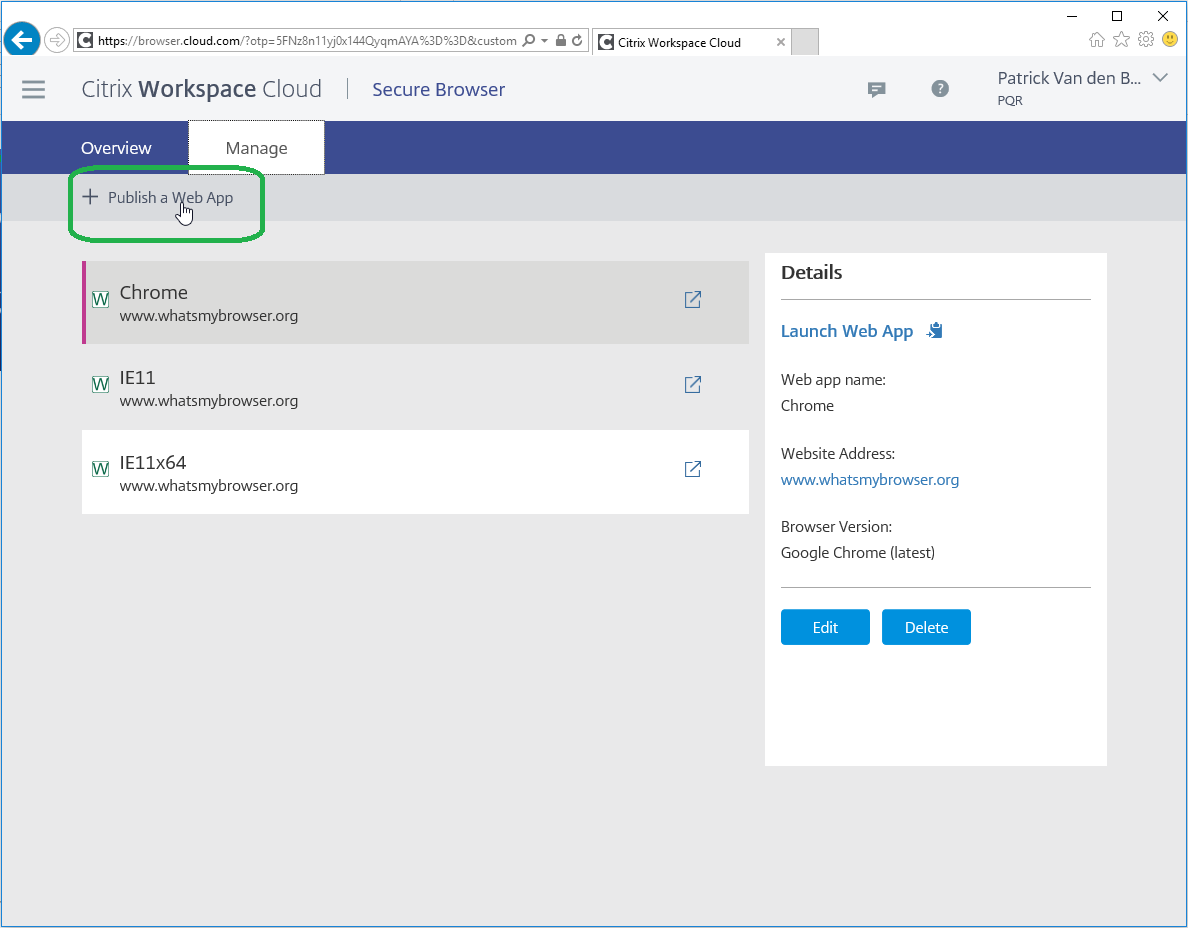This screenshot has width=1188, height=928.
Task: Open a new blank browser tab
Action: pyautogui.click(x=805, y=42)
